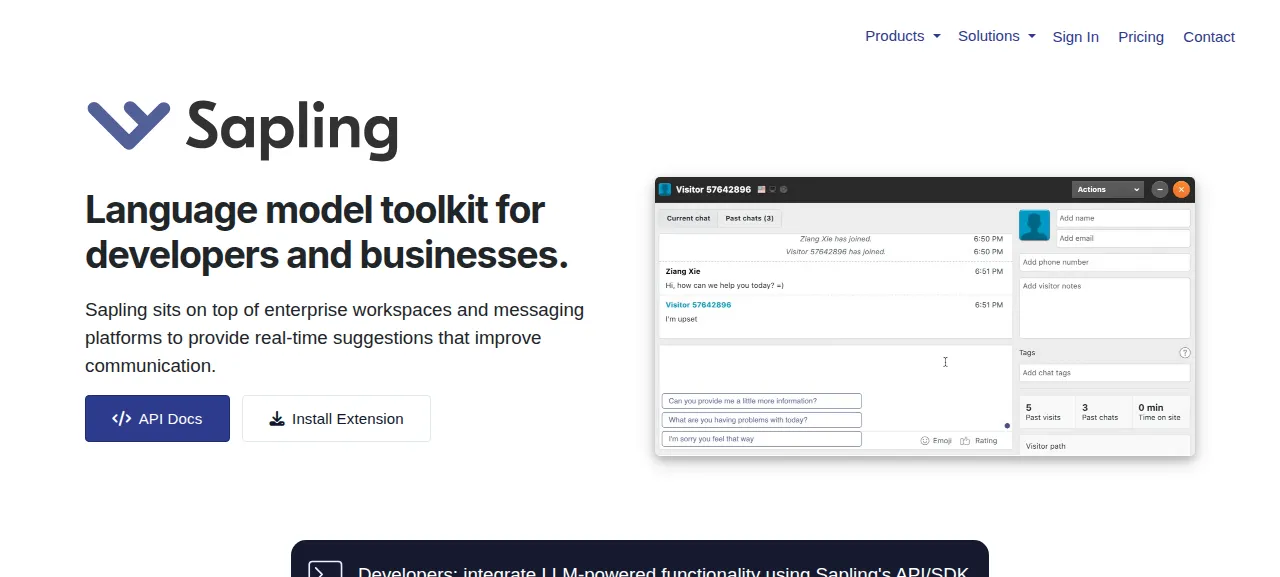Click the code brackets icon in API Docs
Viewport: 1280px width, 577px height.
pyautogui.click(x=122, y=419)
